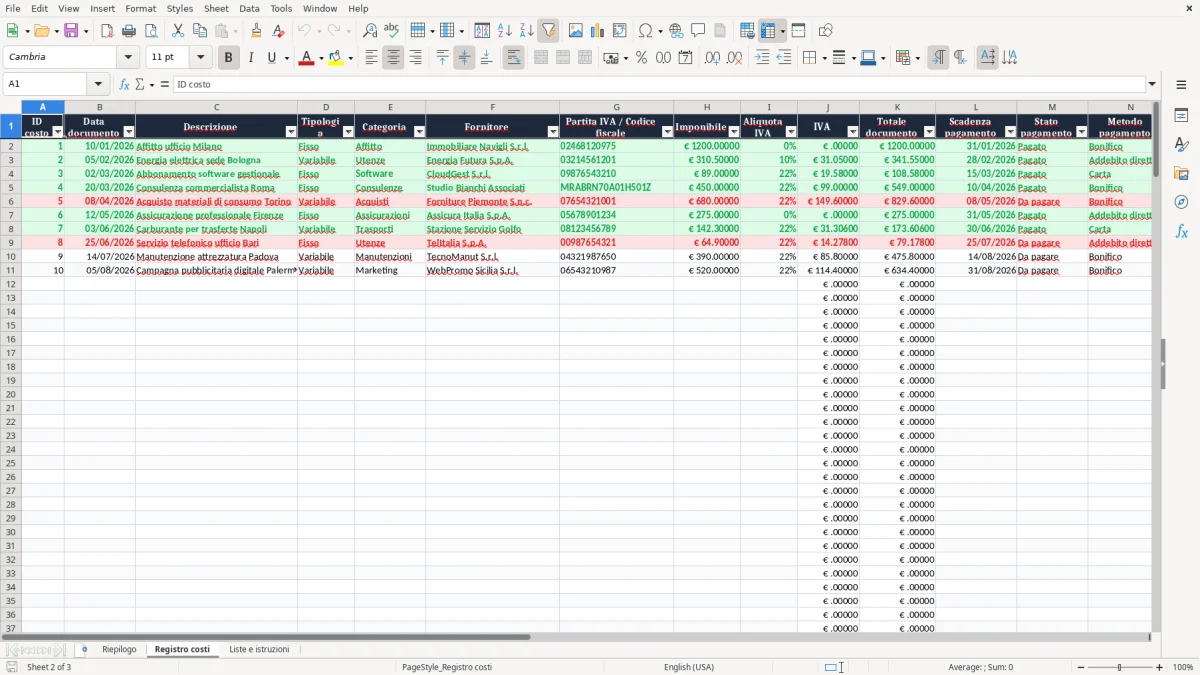Expand the Font Color palette arrow
This screenshot has height=675, width=1200.
(320, 58)
